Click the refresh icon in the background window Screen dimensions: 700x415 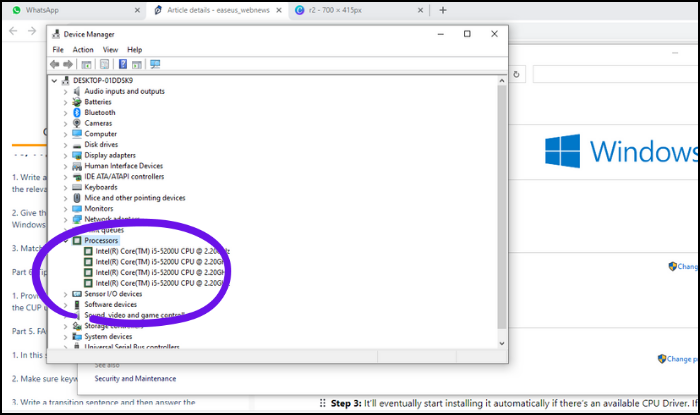tap(516, 74)
